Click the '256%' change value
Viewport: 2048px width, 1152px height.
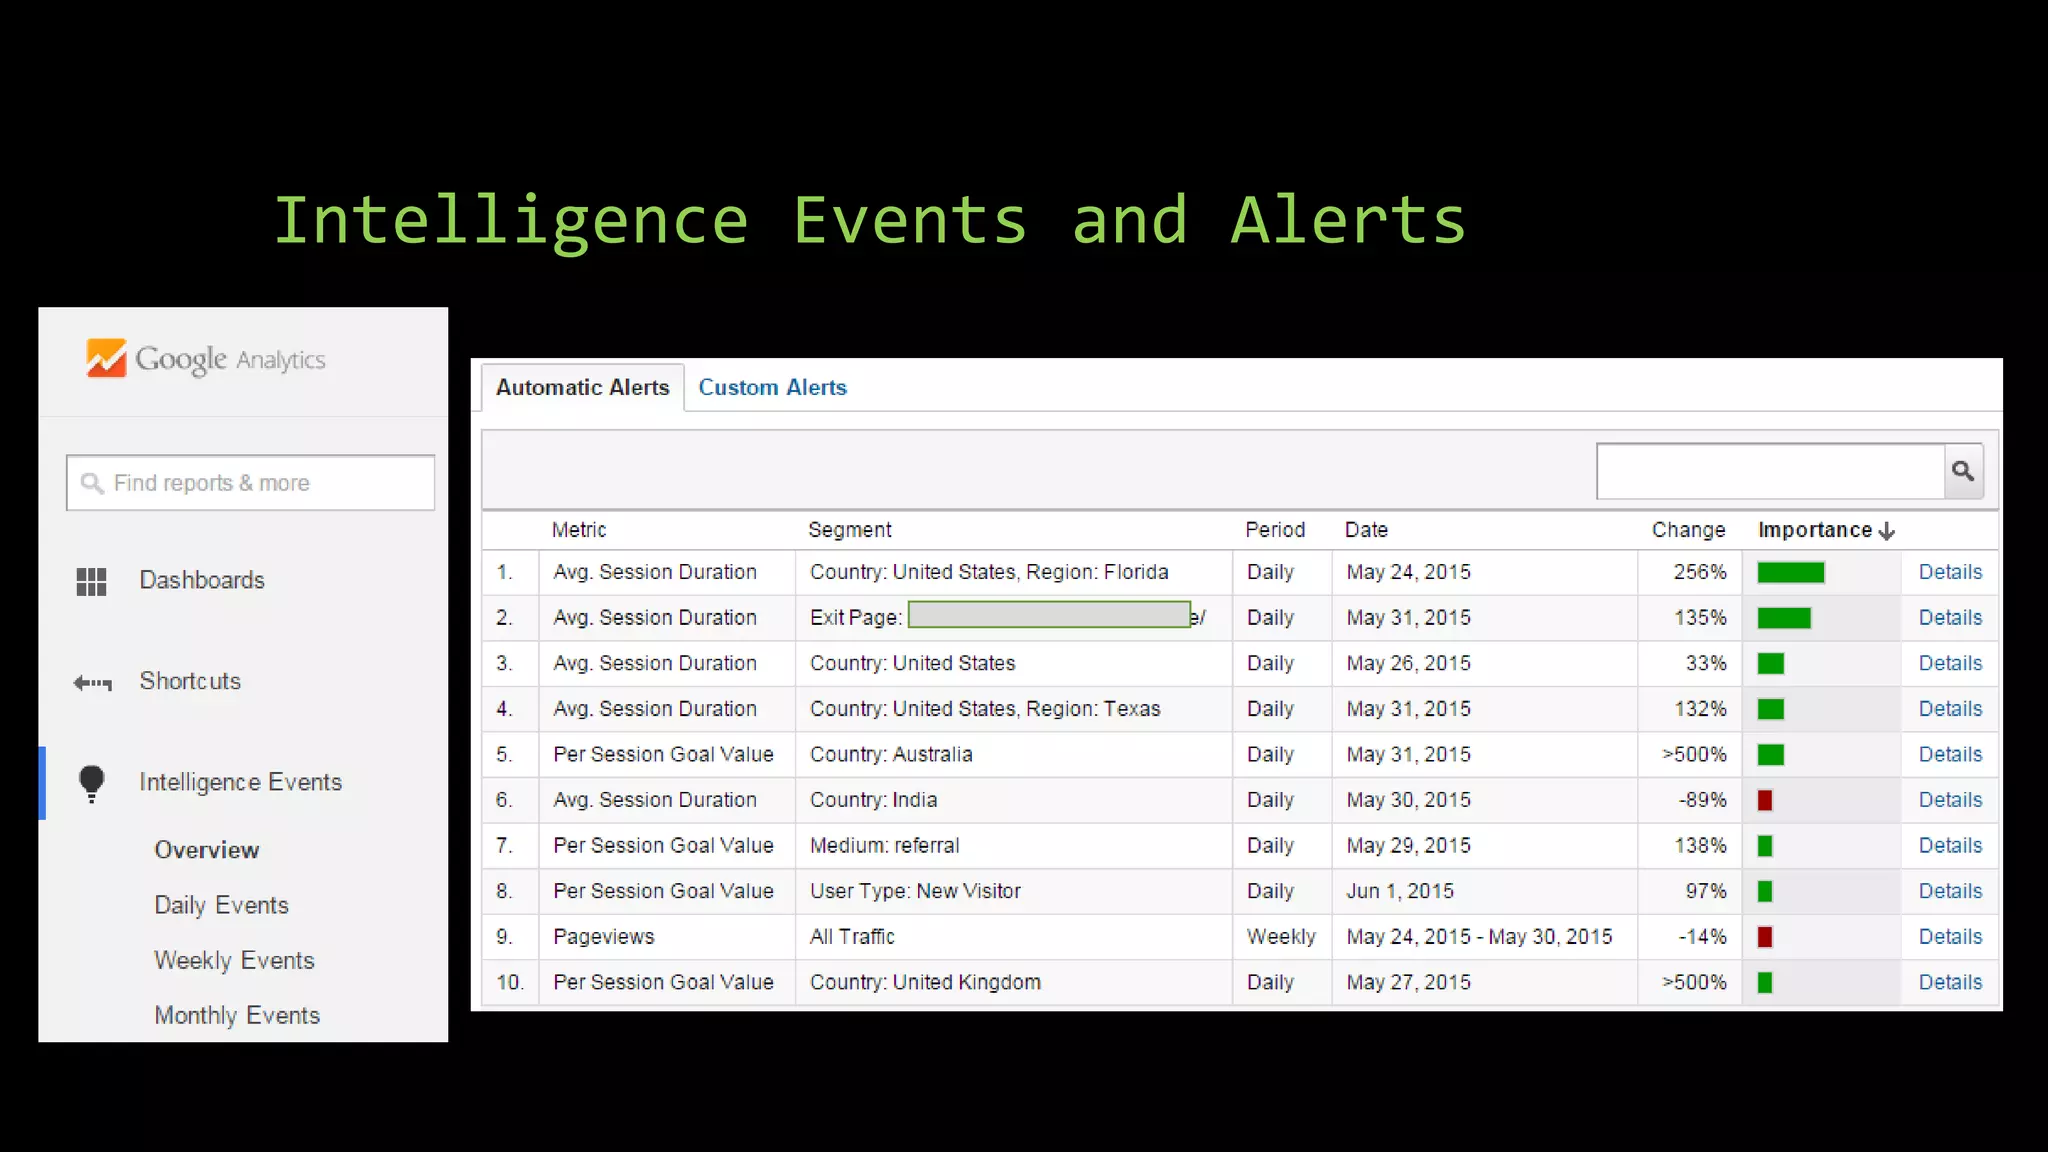(x=1700, y=572)
